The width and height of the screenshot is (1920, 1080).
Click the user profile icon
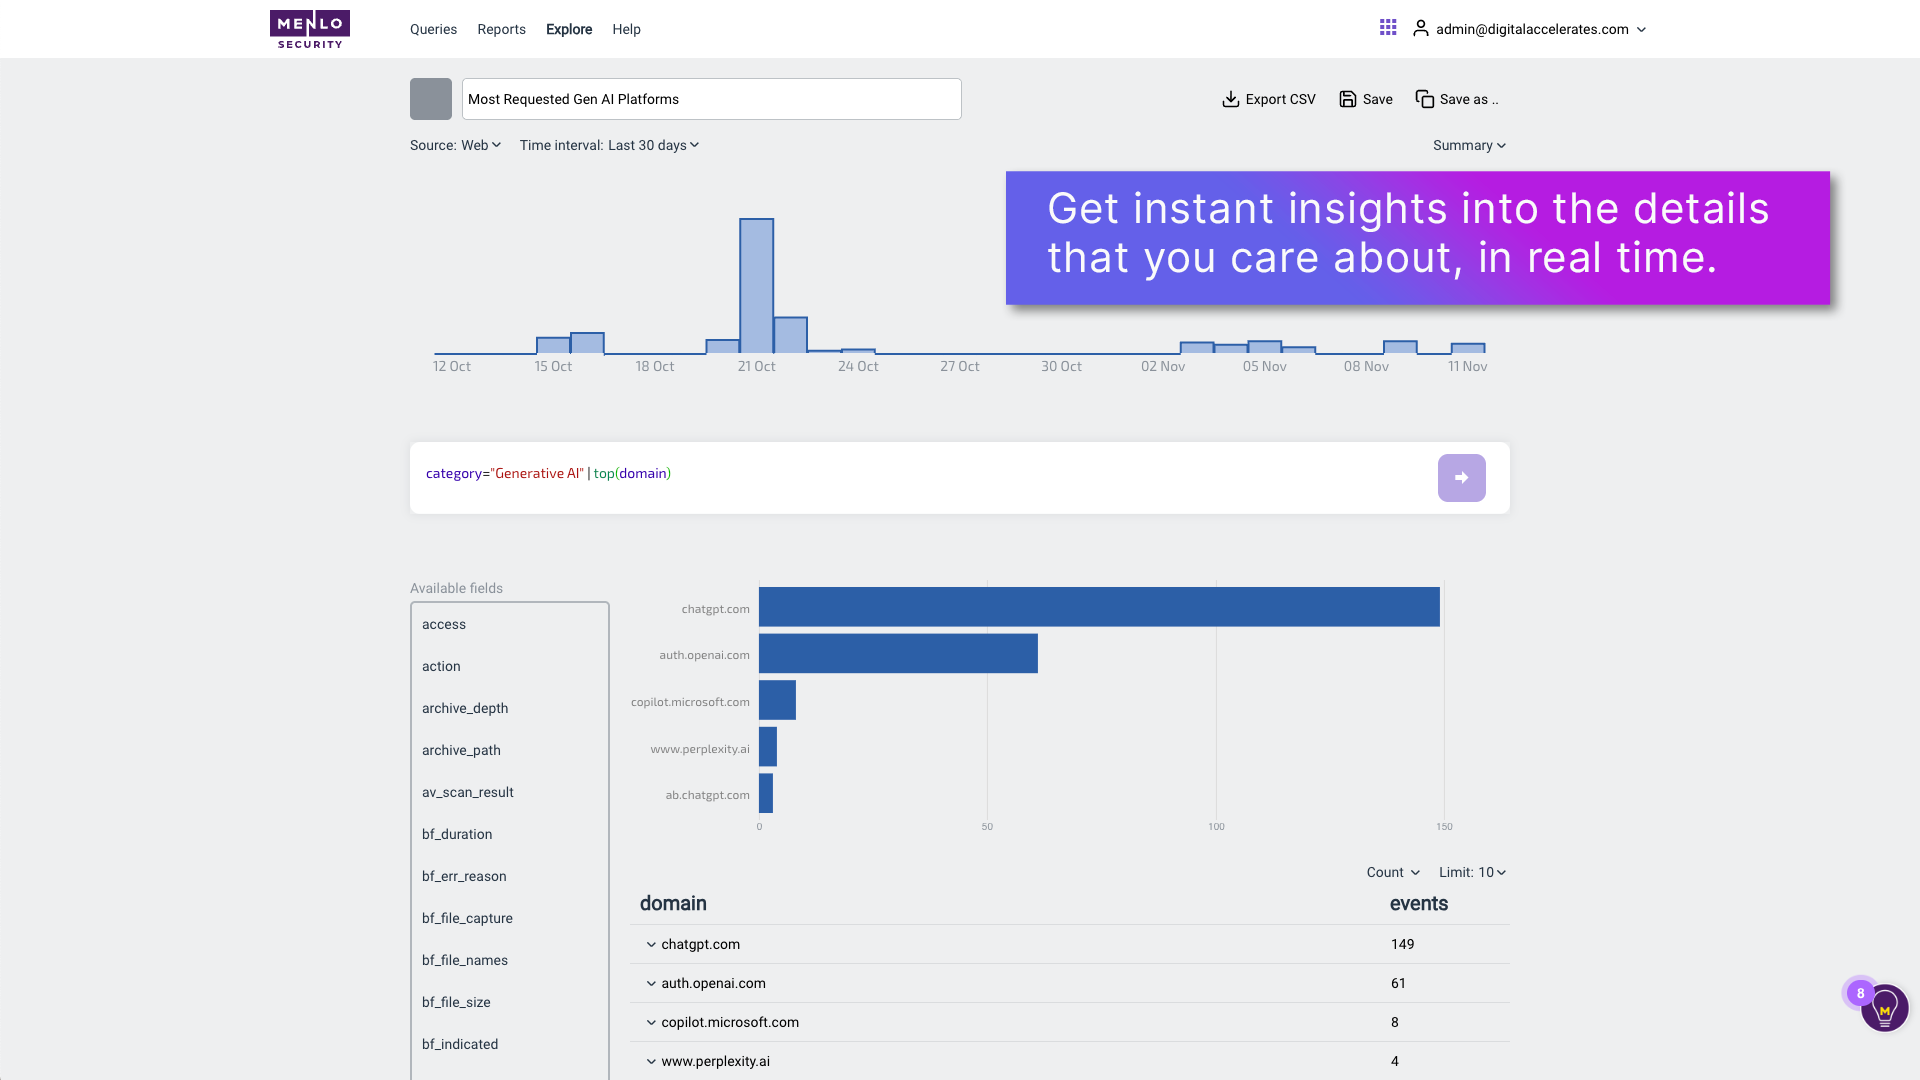[x=1421, y=28]
